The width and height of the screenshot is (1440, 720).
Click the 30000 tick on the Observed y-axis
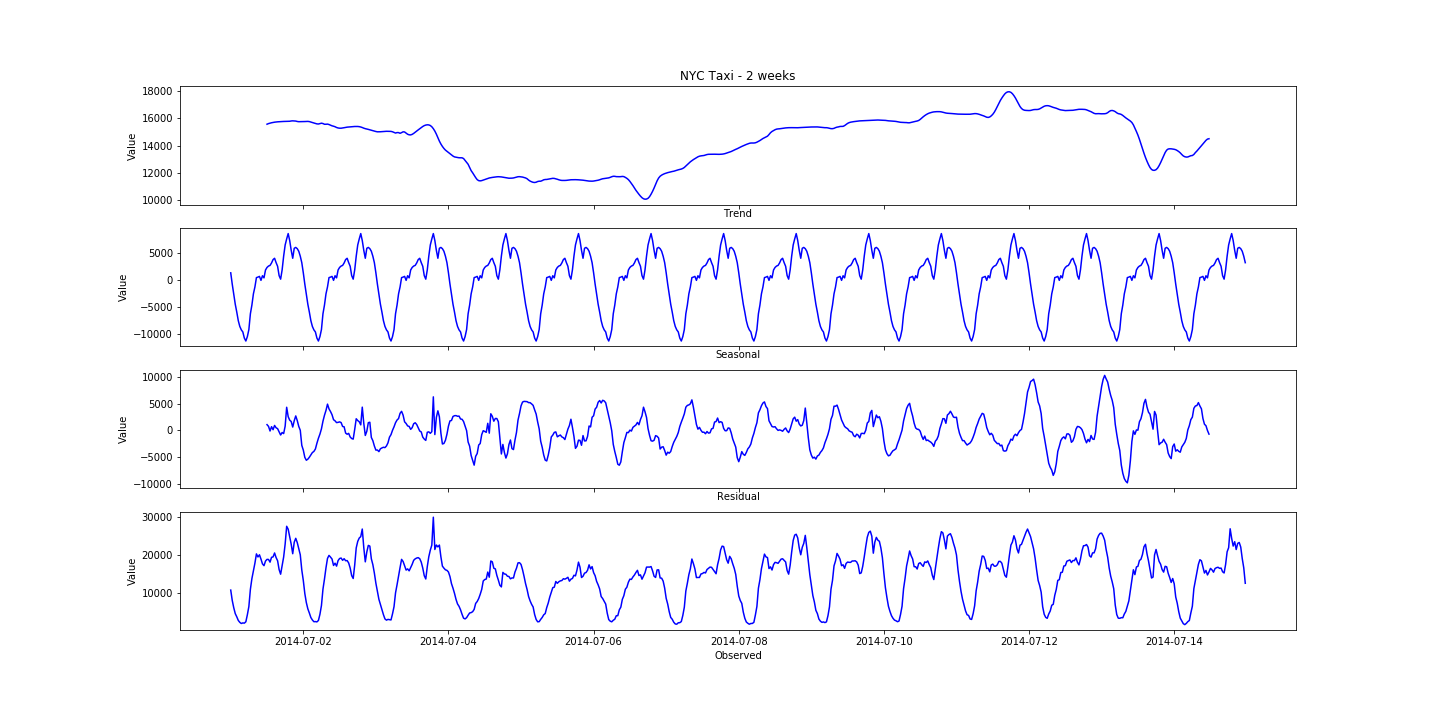pyautogui.click(x=156, y=517)
